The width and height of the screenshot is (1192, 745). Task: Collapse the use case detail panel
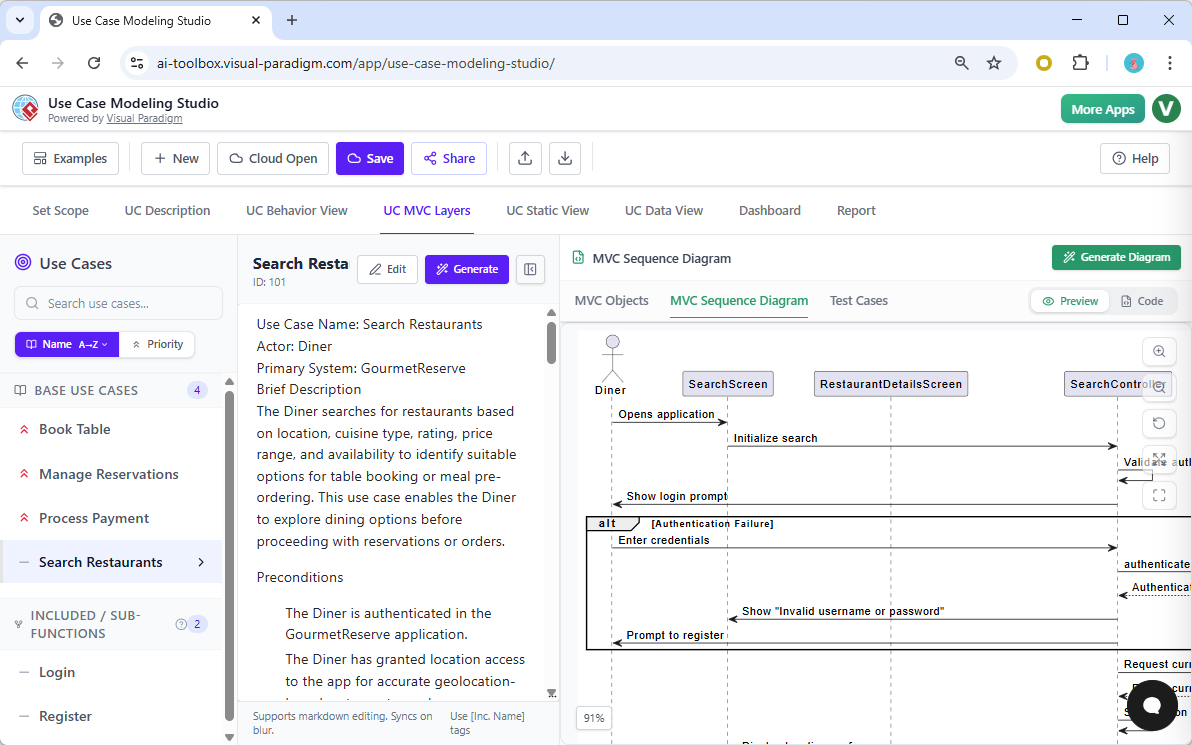pos(530,269)
